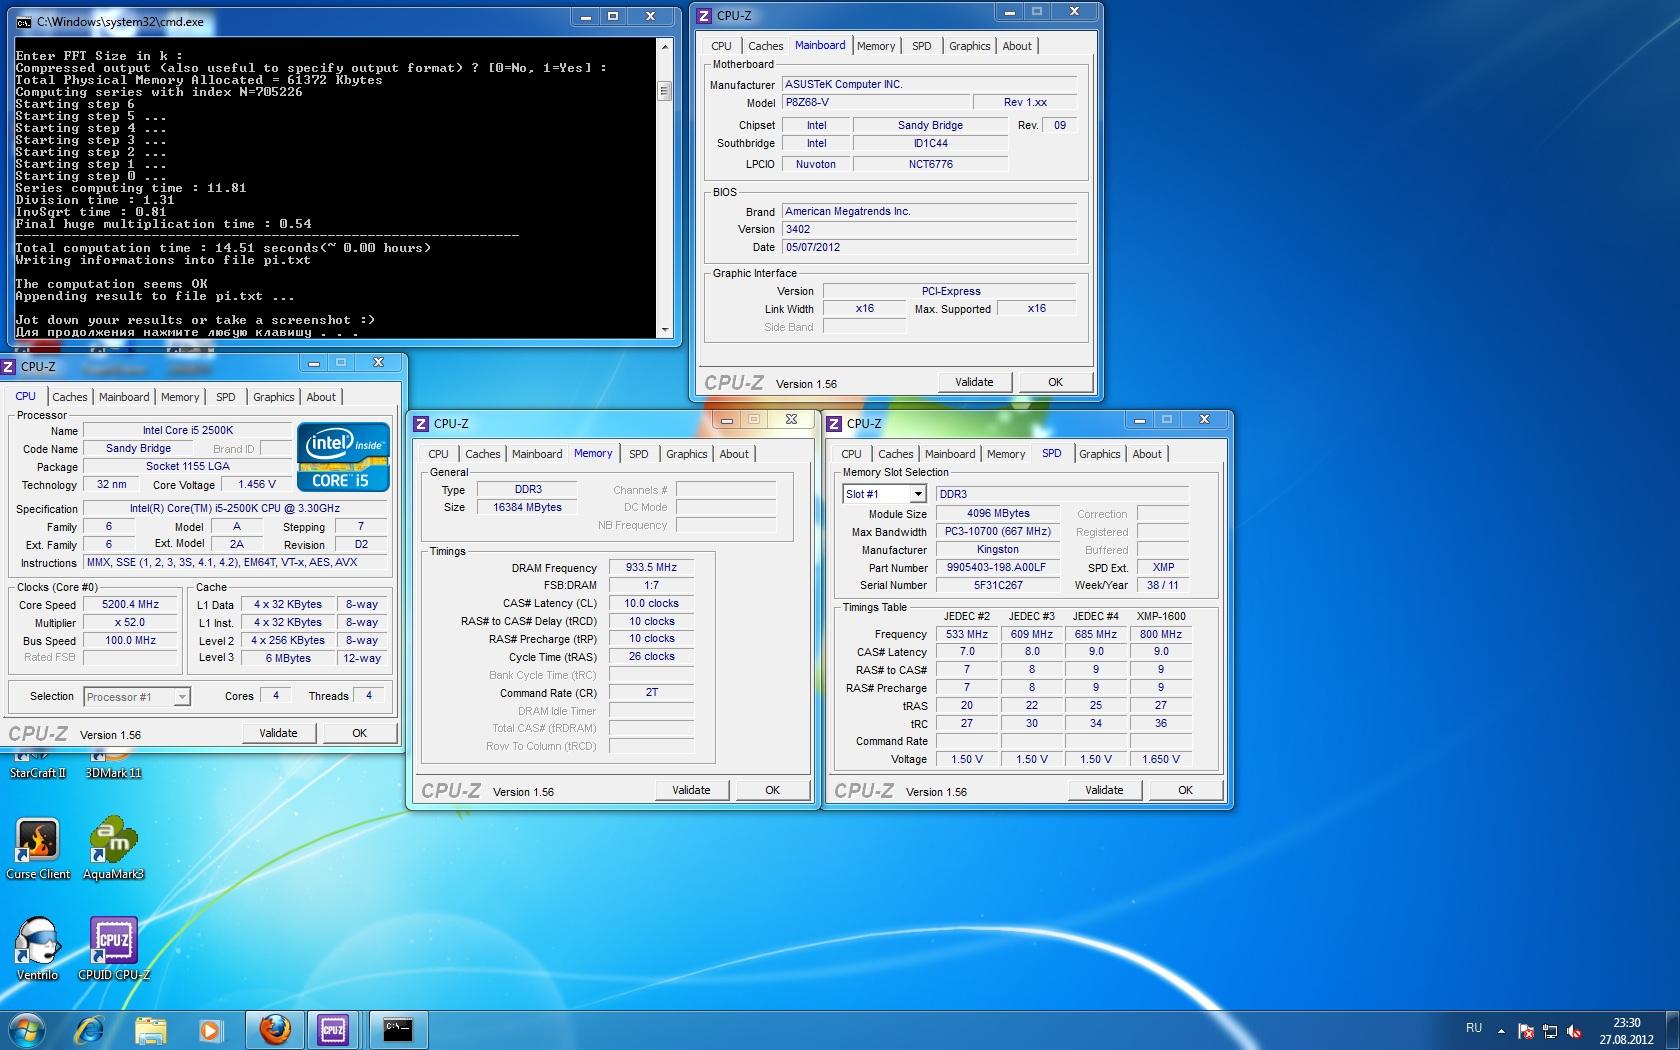The image size is (1680, 1050).
Task: Click the Size 16384 MBytes value
Action: pyautogui.click(x=526, y=508)
